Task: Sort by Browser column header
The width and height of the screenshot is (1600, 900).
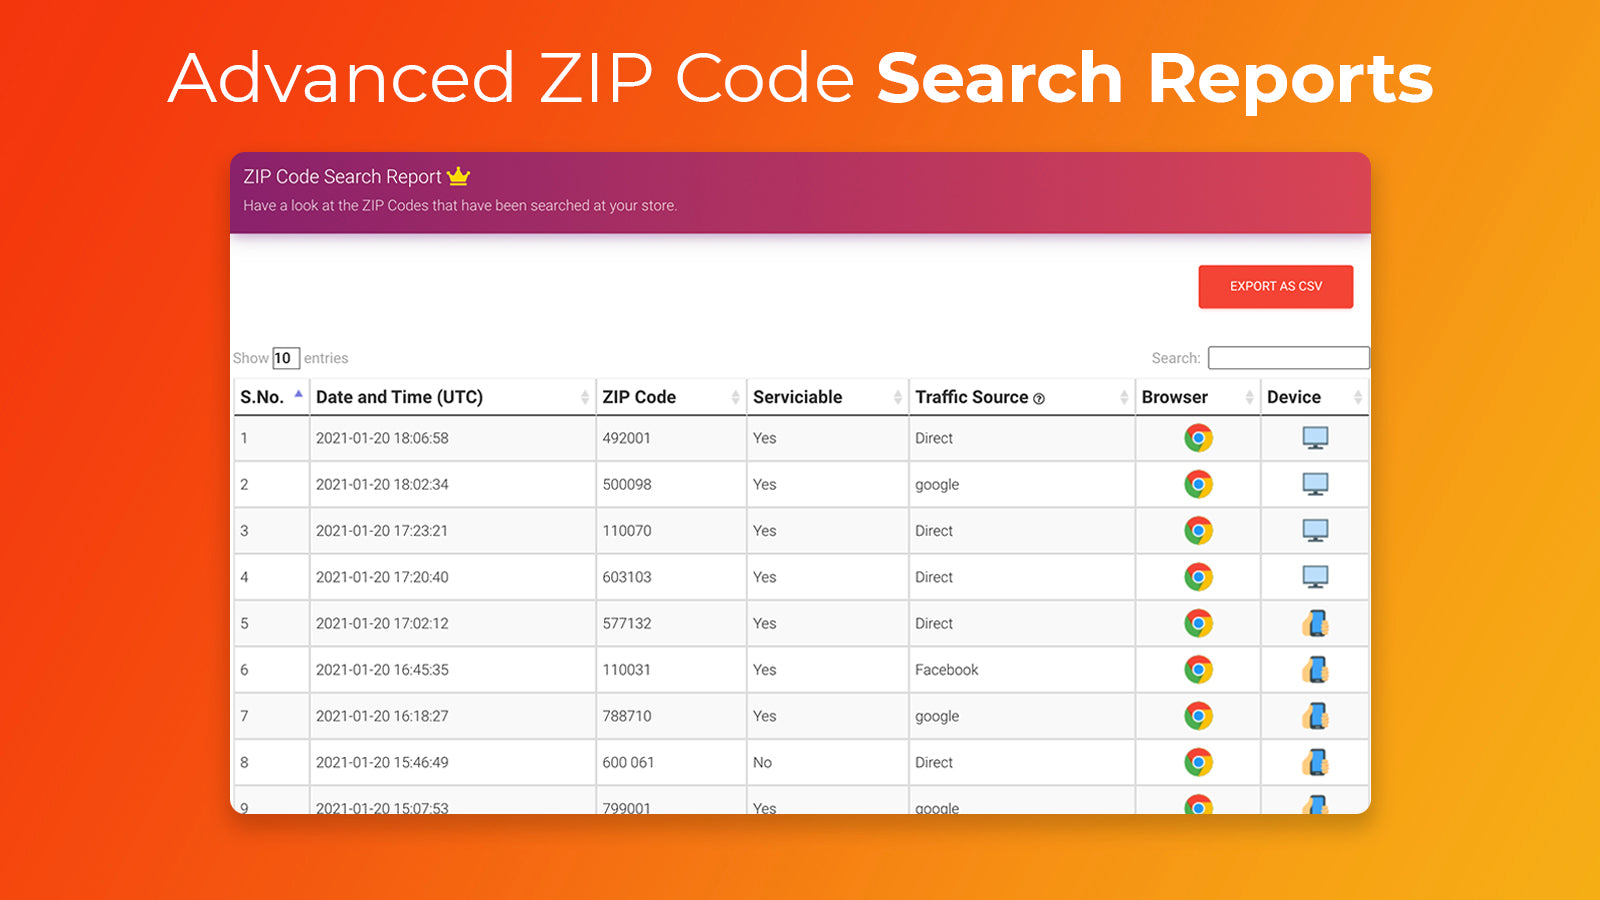Action: (x=1175, y=397)
